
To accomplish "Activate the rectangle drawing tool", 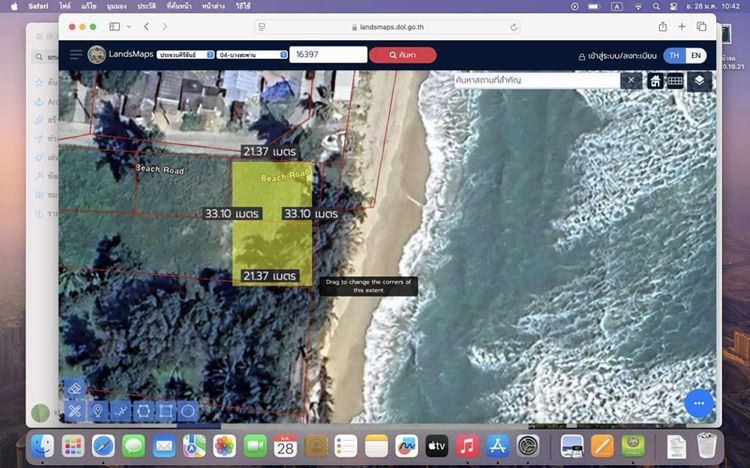I will tap(166, 410).
